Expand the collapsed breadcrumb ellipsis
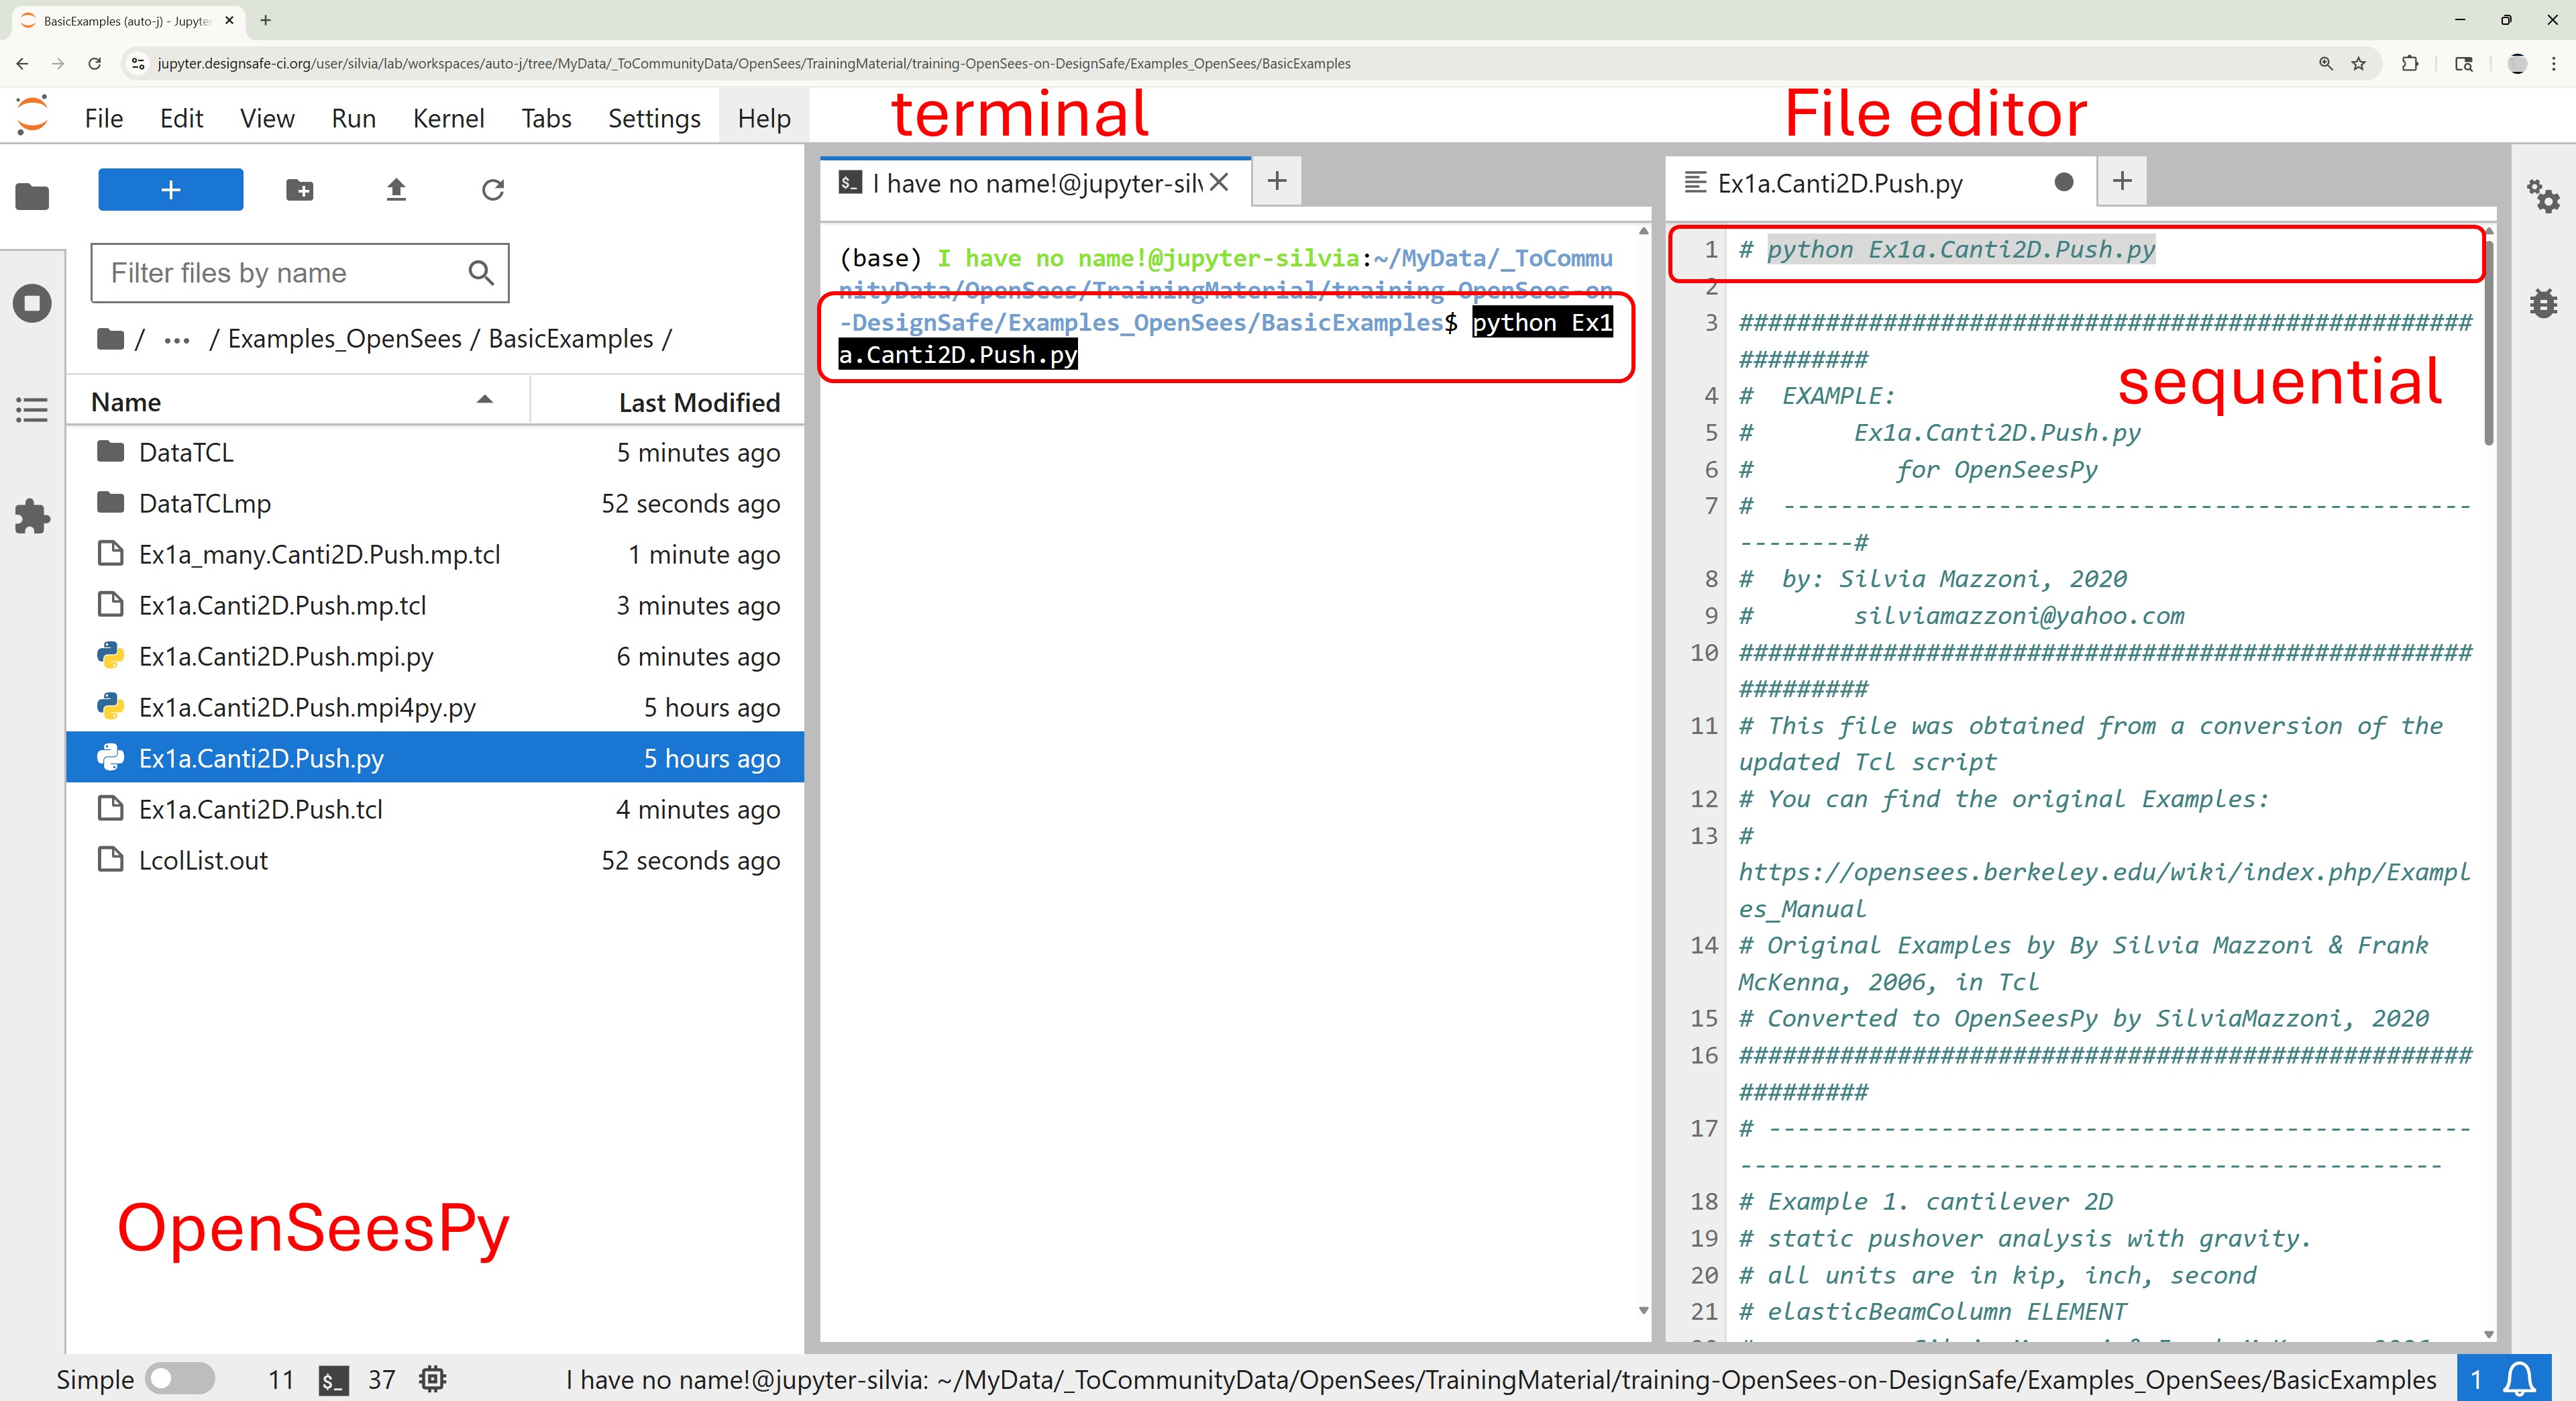 177,340
